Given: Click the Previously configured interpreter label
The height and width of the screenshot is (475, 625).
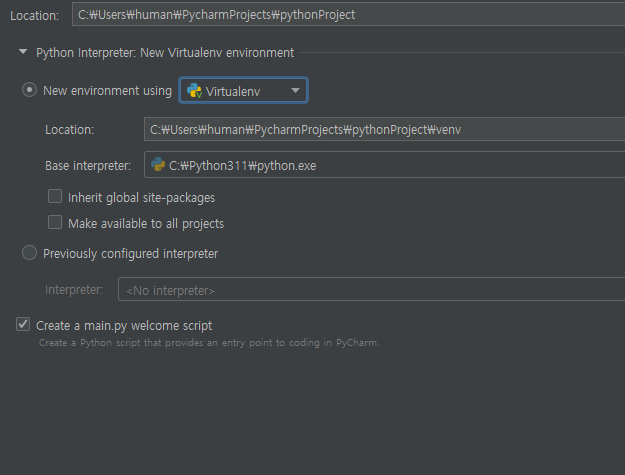Looking at the screenshot, I should [x=130, y=253].
